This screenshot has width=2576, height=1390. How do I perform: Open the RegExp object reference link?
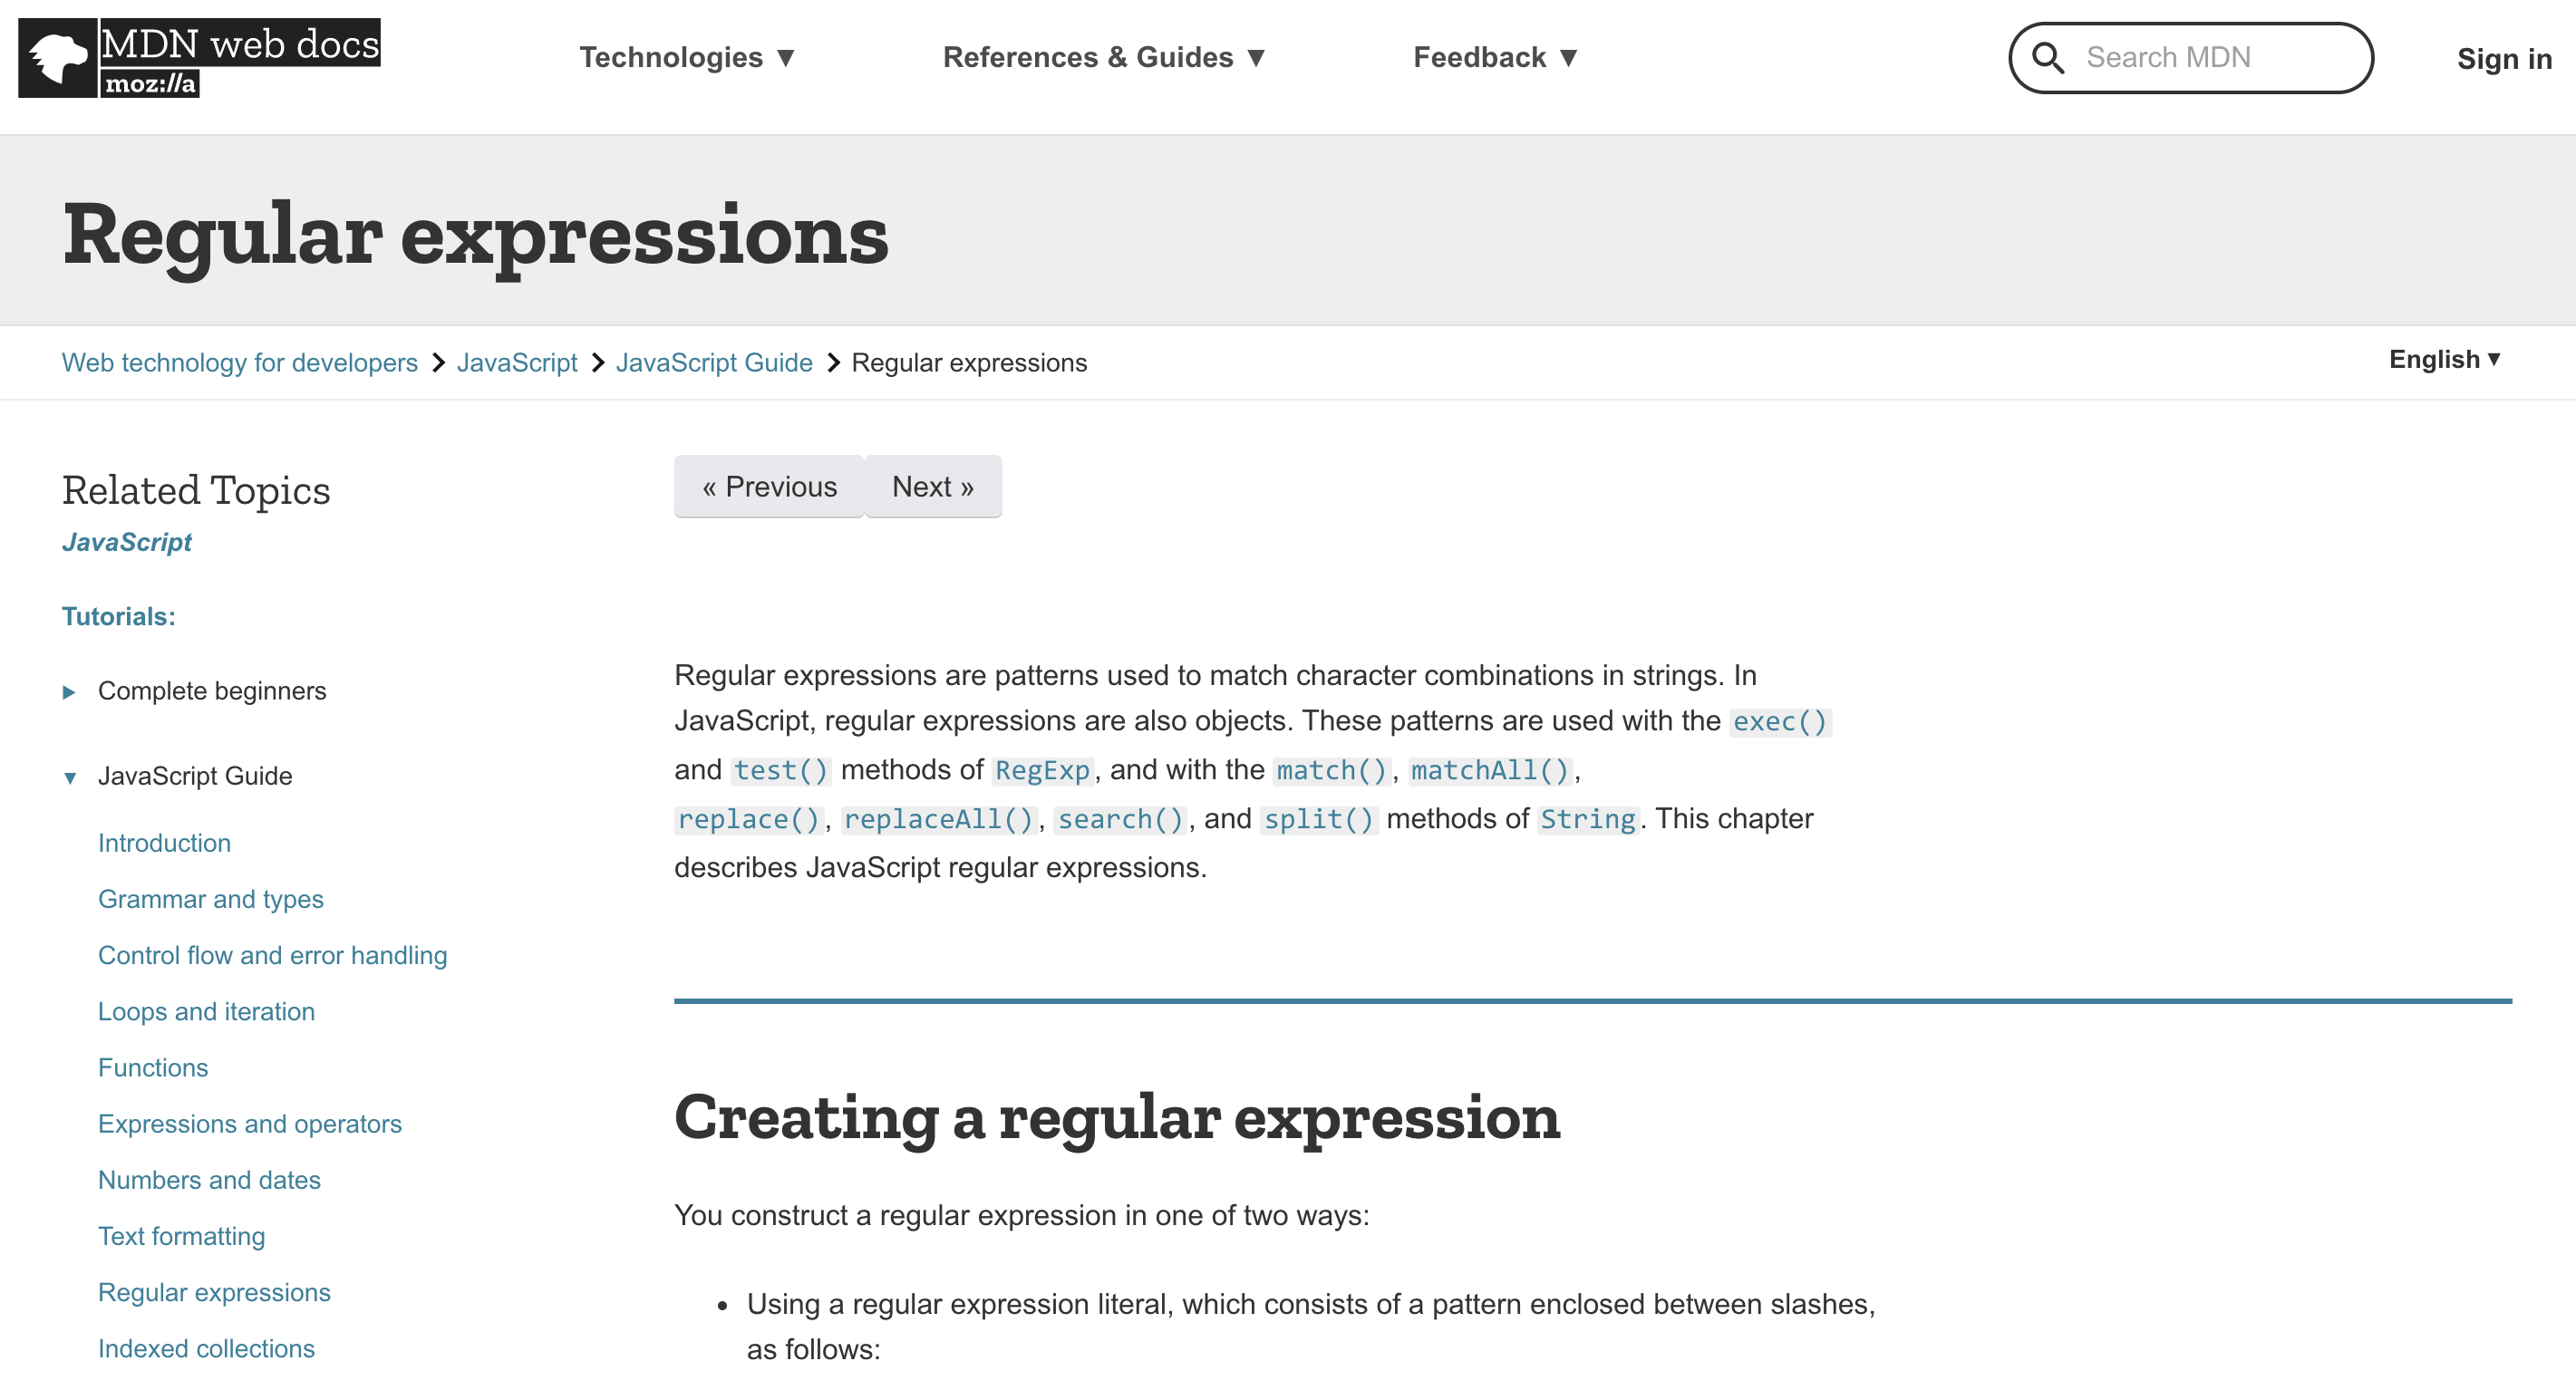pyautogui.click(x=1042, y=771)
